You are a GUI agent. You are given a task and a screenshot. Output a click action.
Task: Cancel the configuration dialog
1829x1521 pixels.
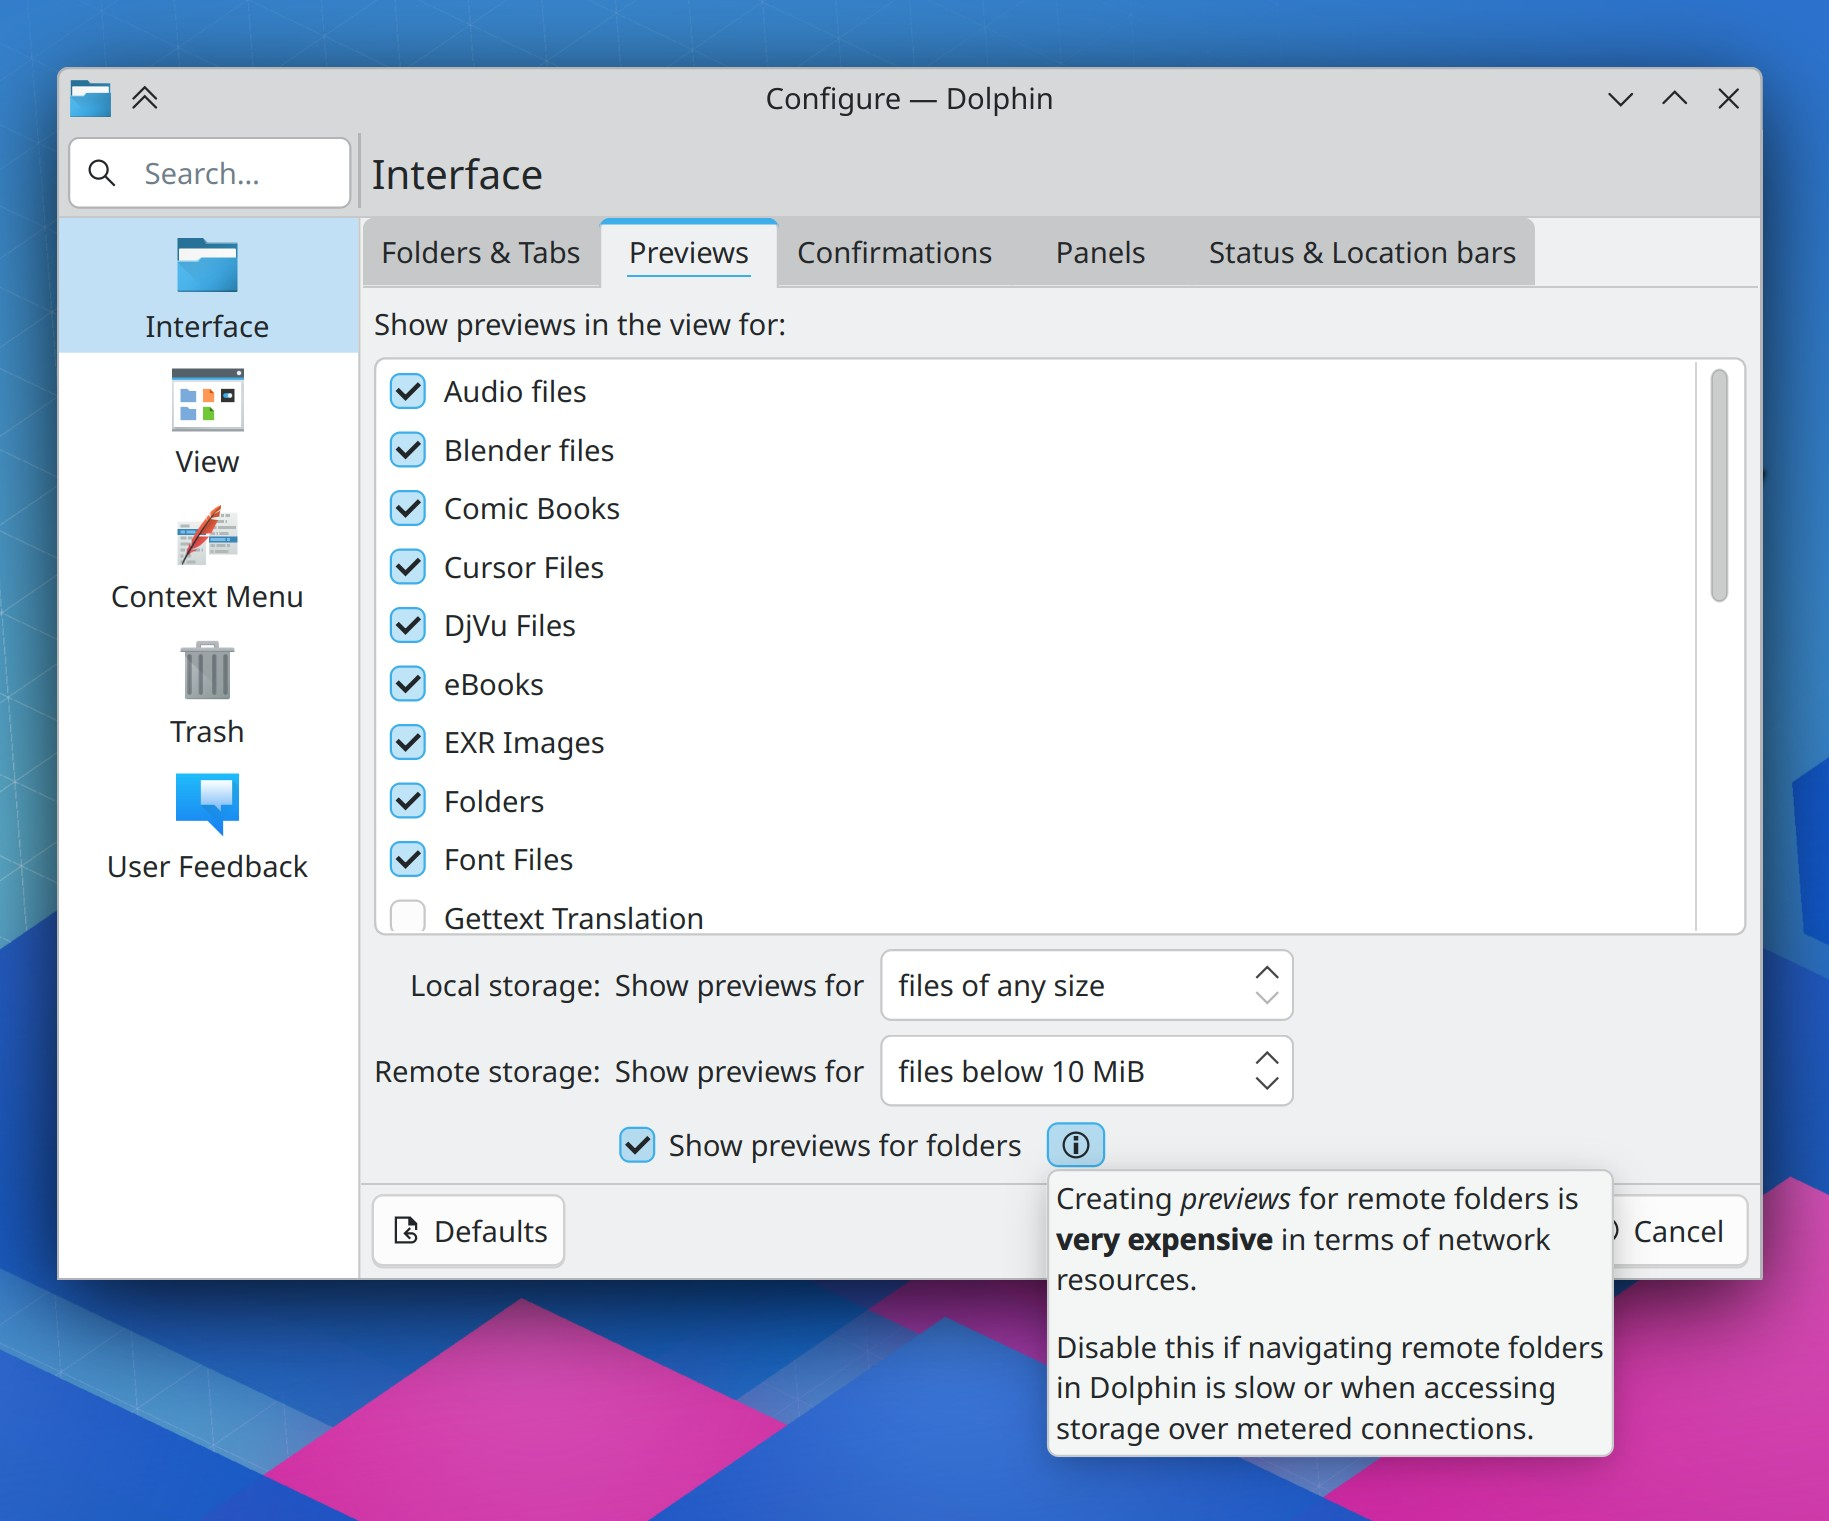pyautogui.click(x=1680, y=1230)
